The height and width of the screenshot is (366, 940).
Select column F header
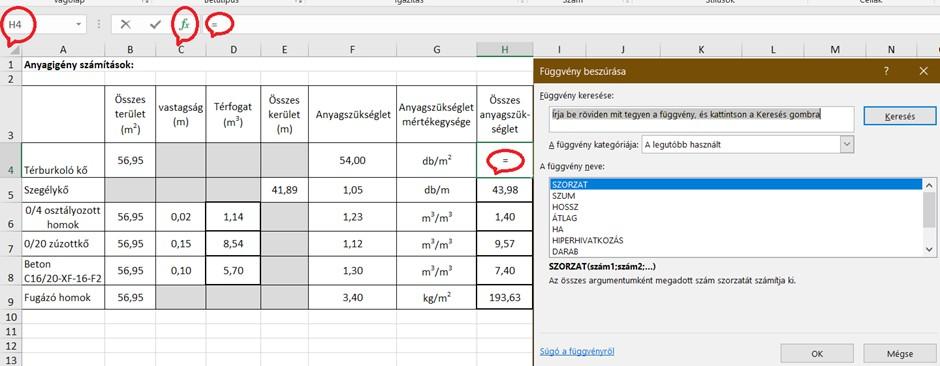(352, 50)
